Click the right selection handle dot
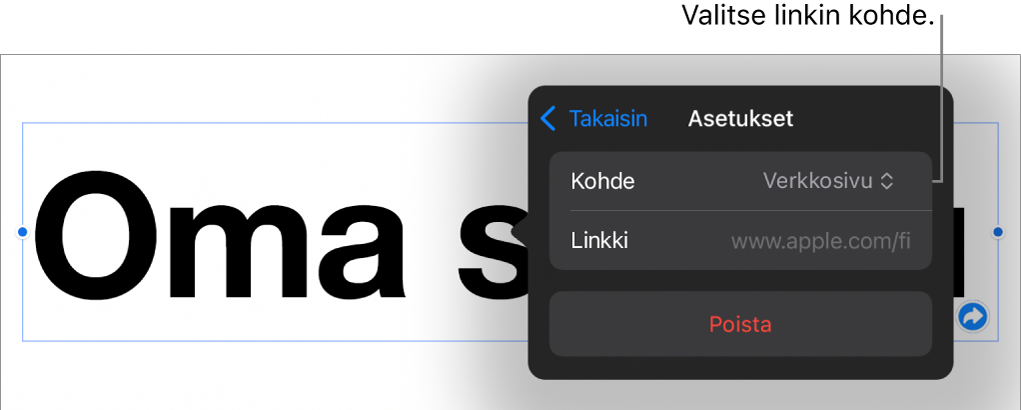Screen dimensions: 1021x410 (997, 232)
